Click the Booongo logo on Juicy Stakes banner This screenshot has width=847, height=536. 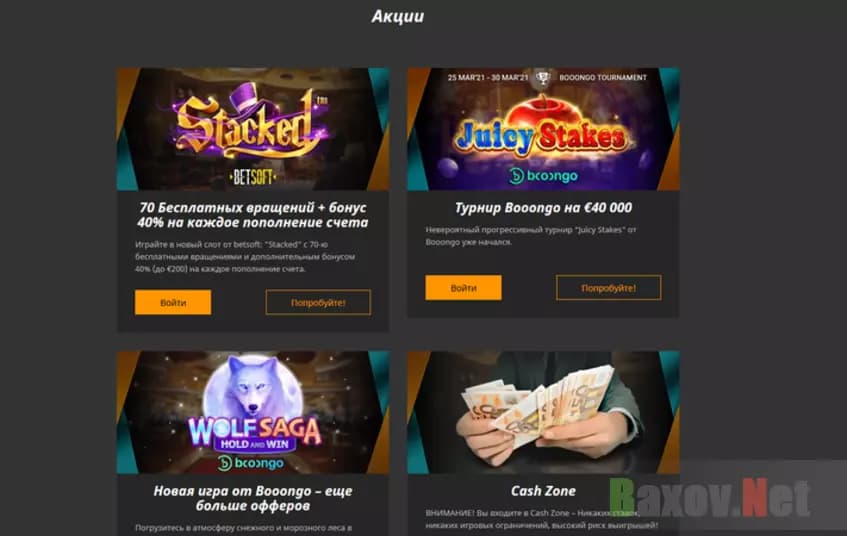pos(543,176)
